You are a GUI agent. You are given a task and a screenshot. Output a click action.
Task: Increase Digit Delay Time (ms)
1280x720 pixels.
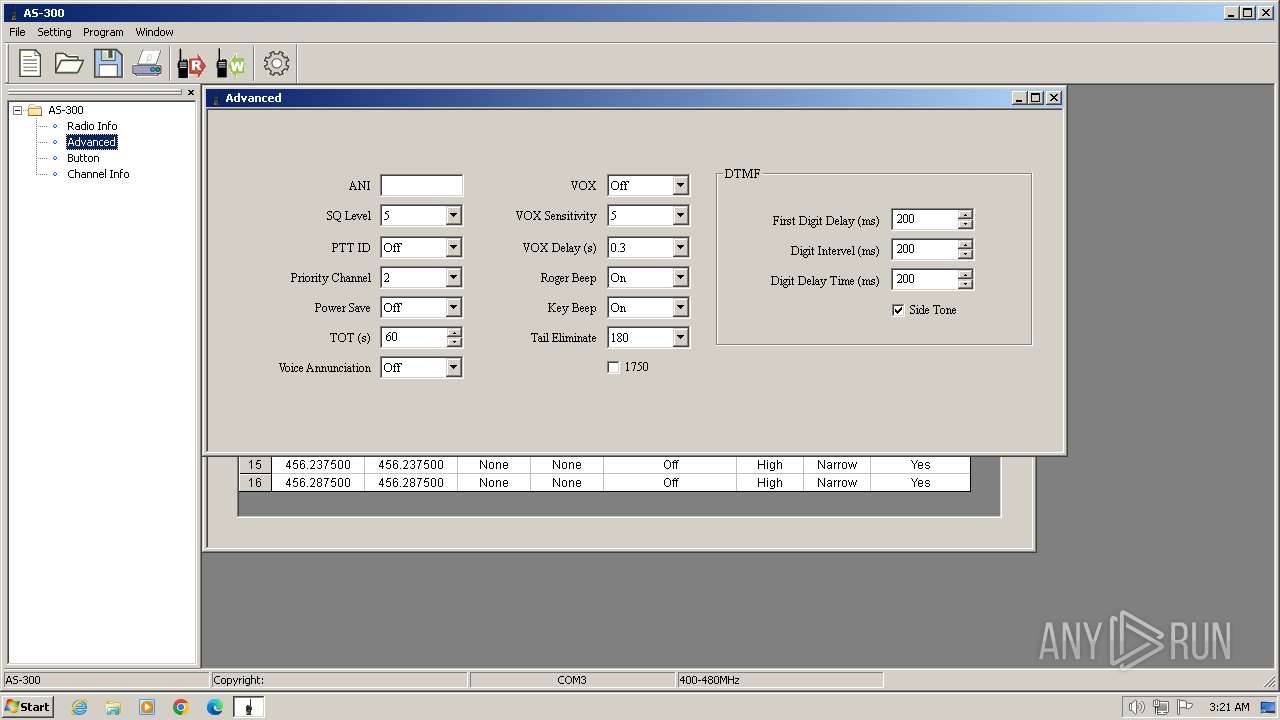pyautogui.click(x=965, y=275)
